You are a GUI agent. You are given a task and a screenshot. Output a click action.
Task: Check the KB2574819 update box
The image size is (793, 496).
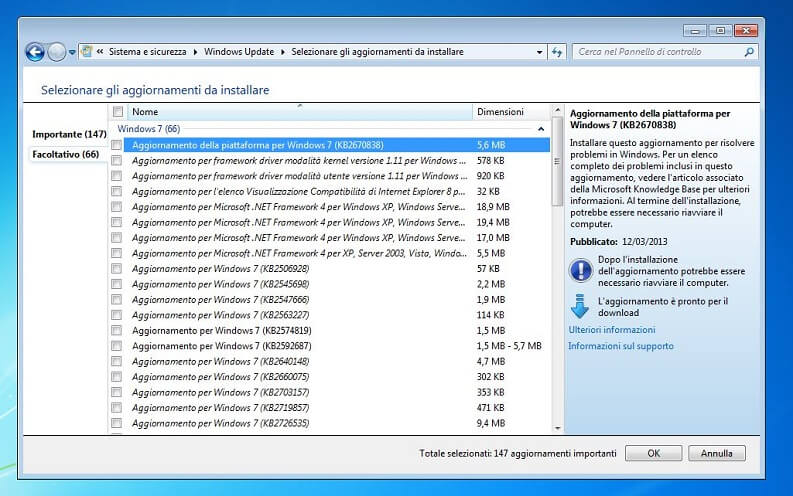[117, 331]
